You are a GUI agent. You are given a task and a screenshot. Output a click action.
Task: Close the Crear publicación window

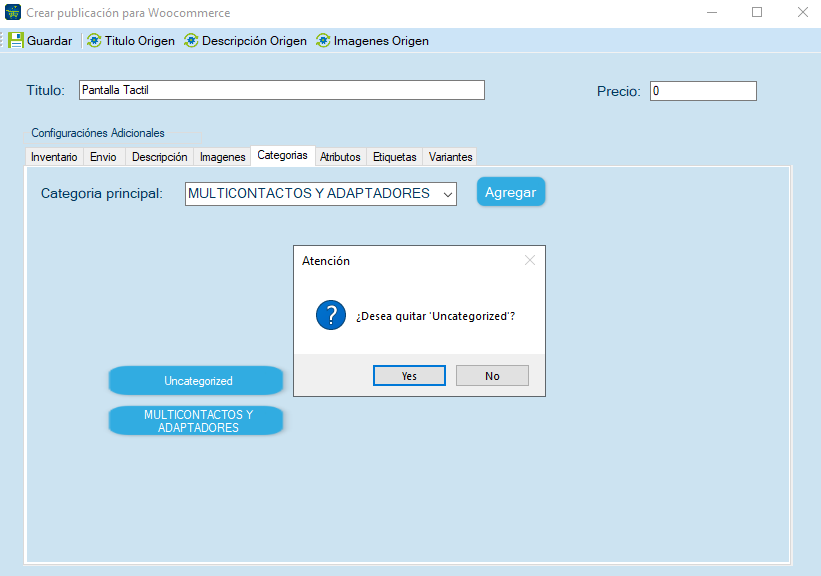tap(803, 12)
